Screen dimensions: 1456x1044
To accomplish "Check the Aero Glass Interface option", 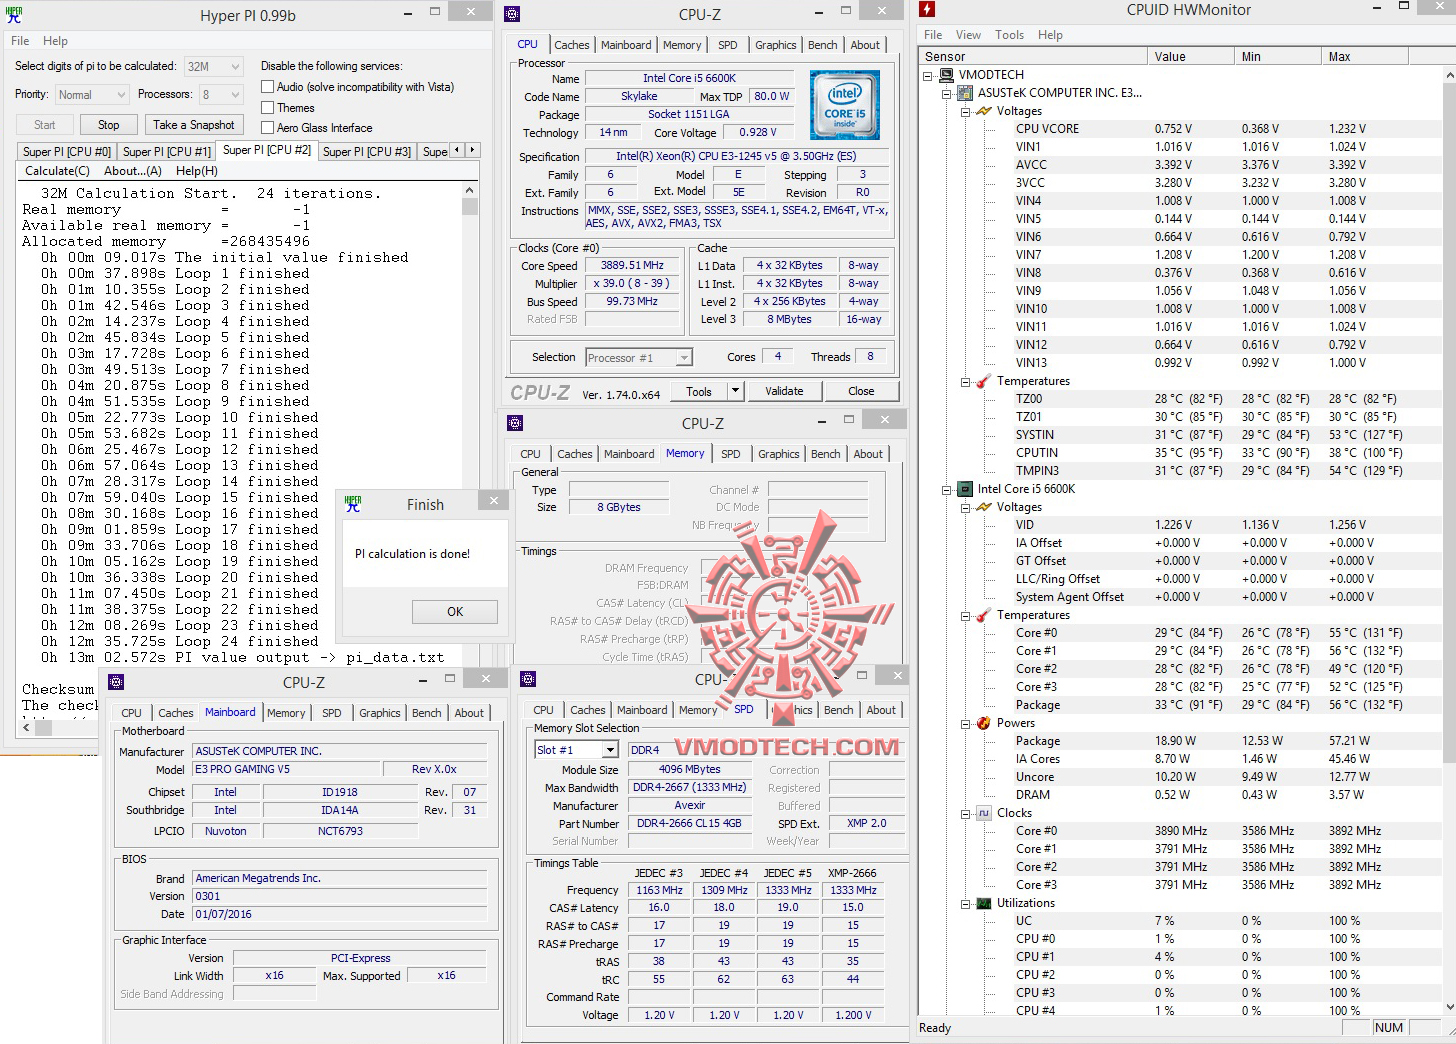I will (x=267, y=128).
